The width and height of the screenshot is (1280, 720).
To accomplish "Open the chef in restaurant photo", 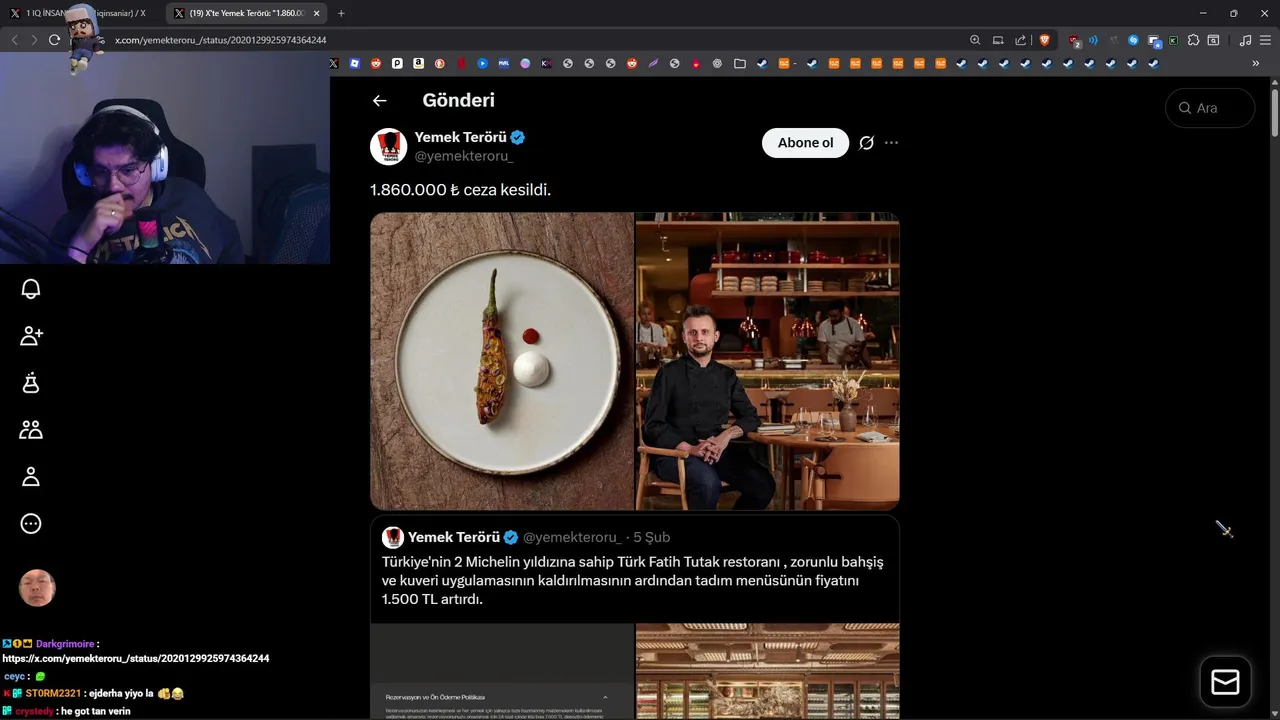I will [x=768, y=361].
